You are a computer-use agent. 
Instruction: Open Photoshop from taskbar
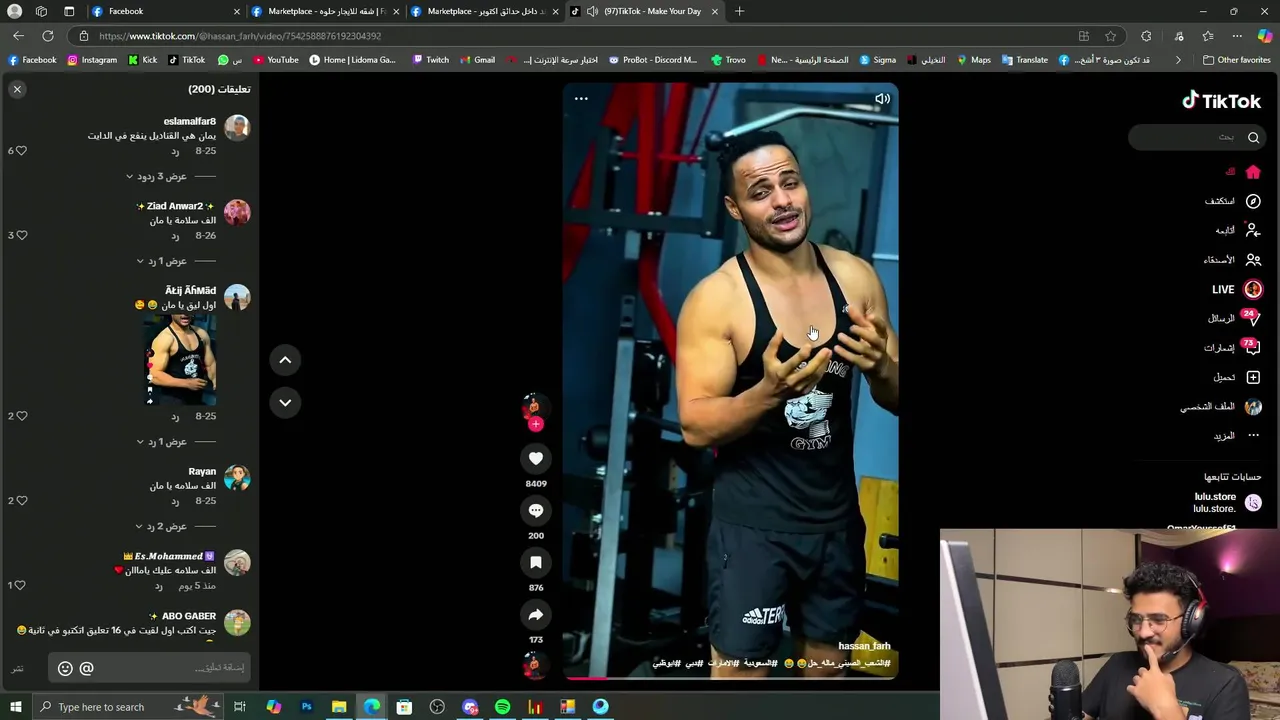306,707
